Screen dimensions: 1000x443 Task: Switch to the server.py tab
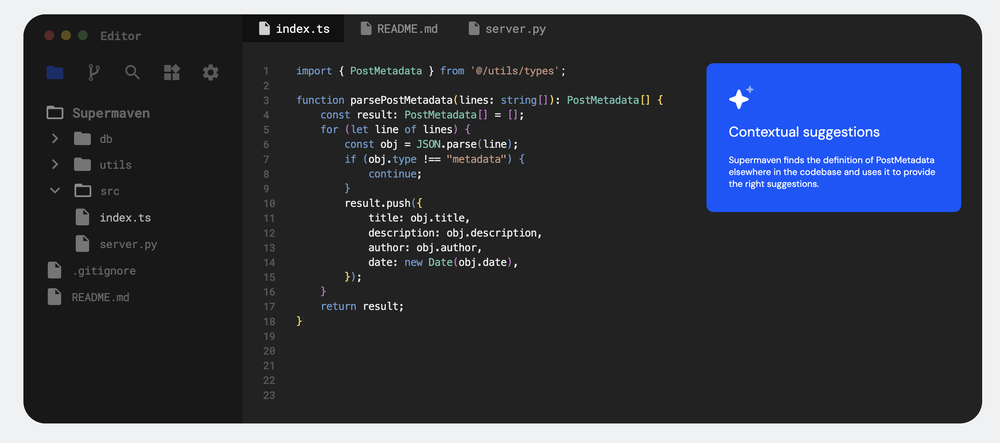(506, 29)
